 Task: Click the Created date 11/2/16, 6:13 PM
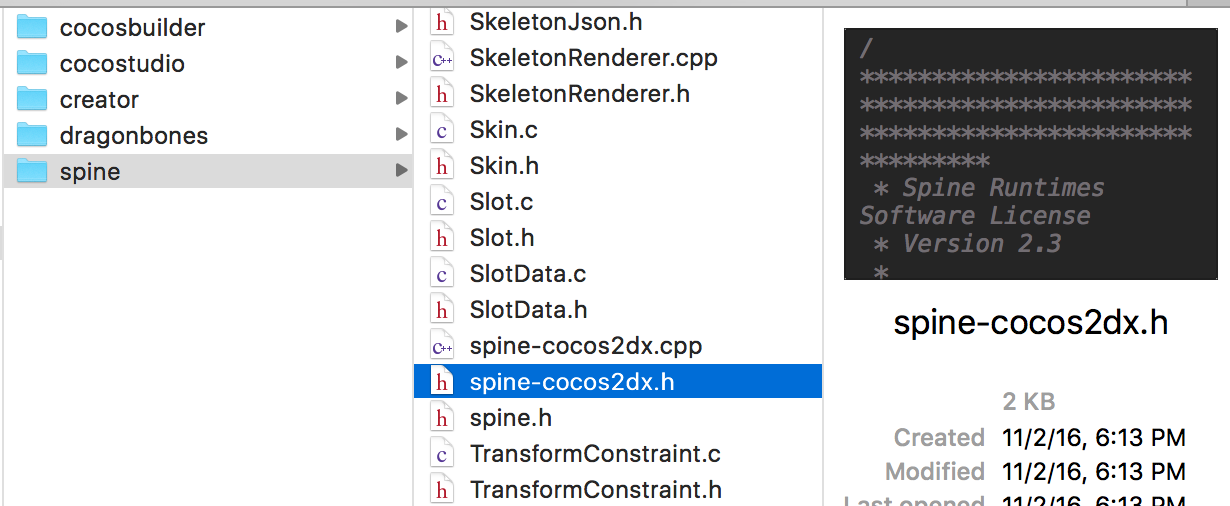pos(1094,438)
